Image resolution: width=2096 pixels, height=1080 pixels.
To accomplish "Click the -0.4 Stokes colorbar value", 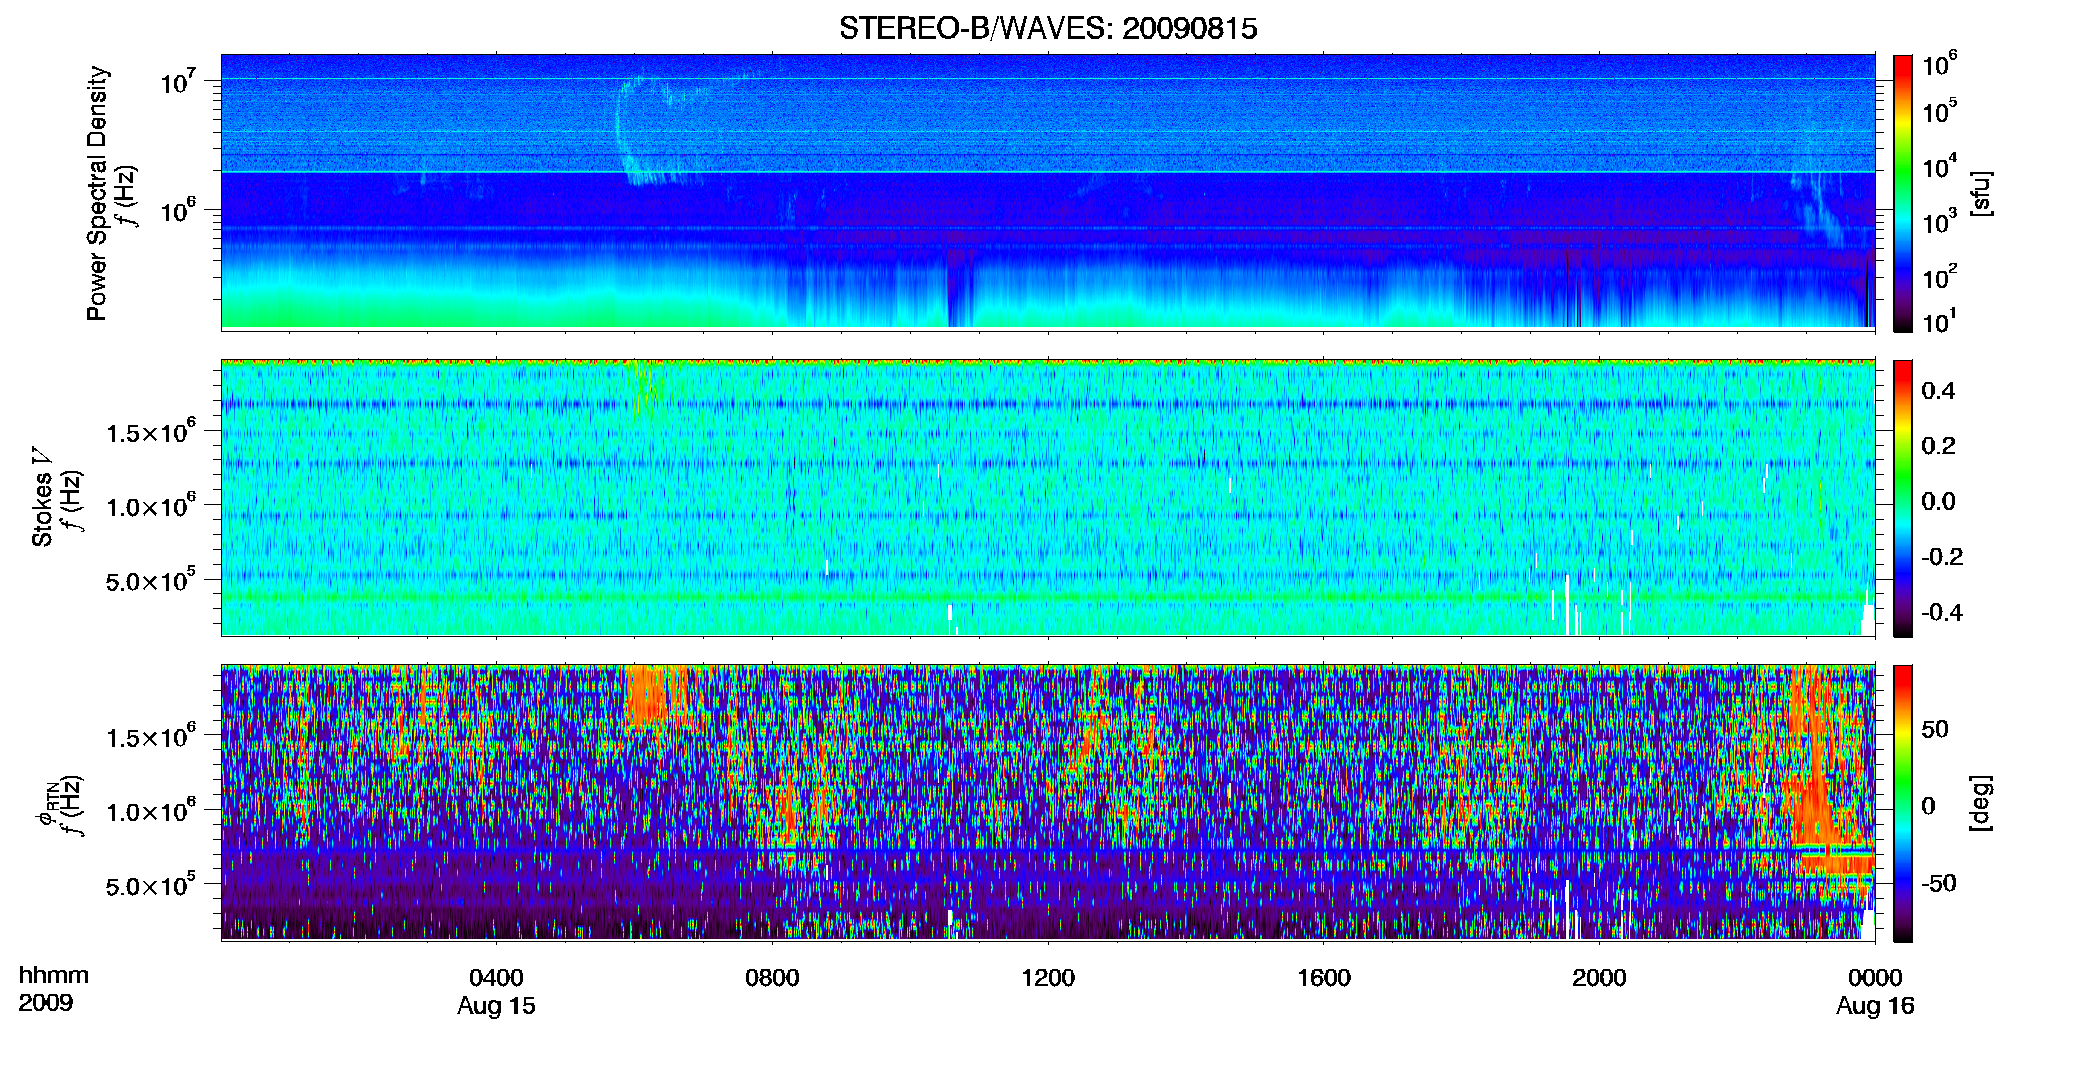I will point(1942,612).
